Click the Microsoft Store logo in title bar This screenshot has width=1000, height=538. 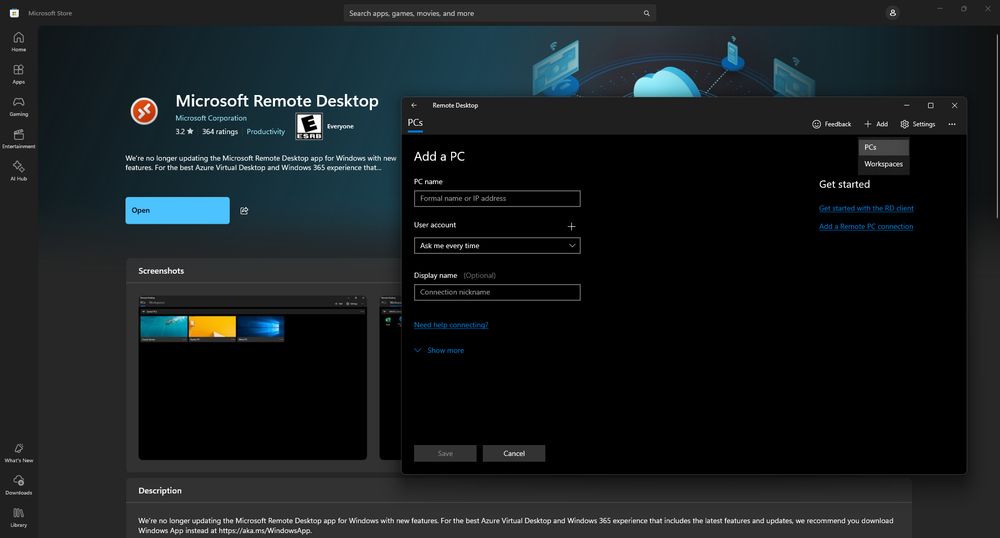(x=14, y=13)
